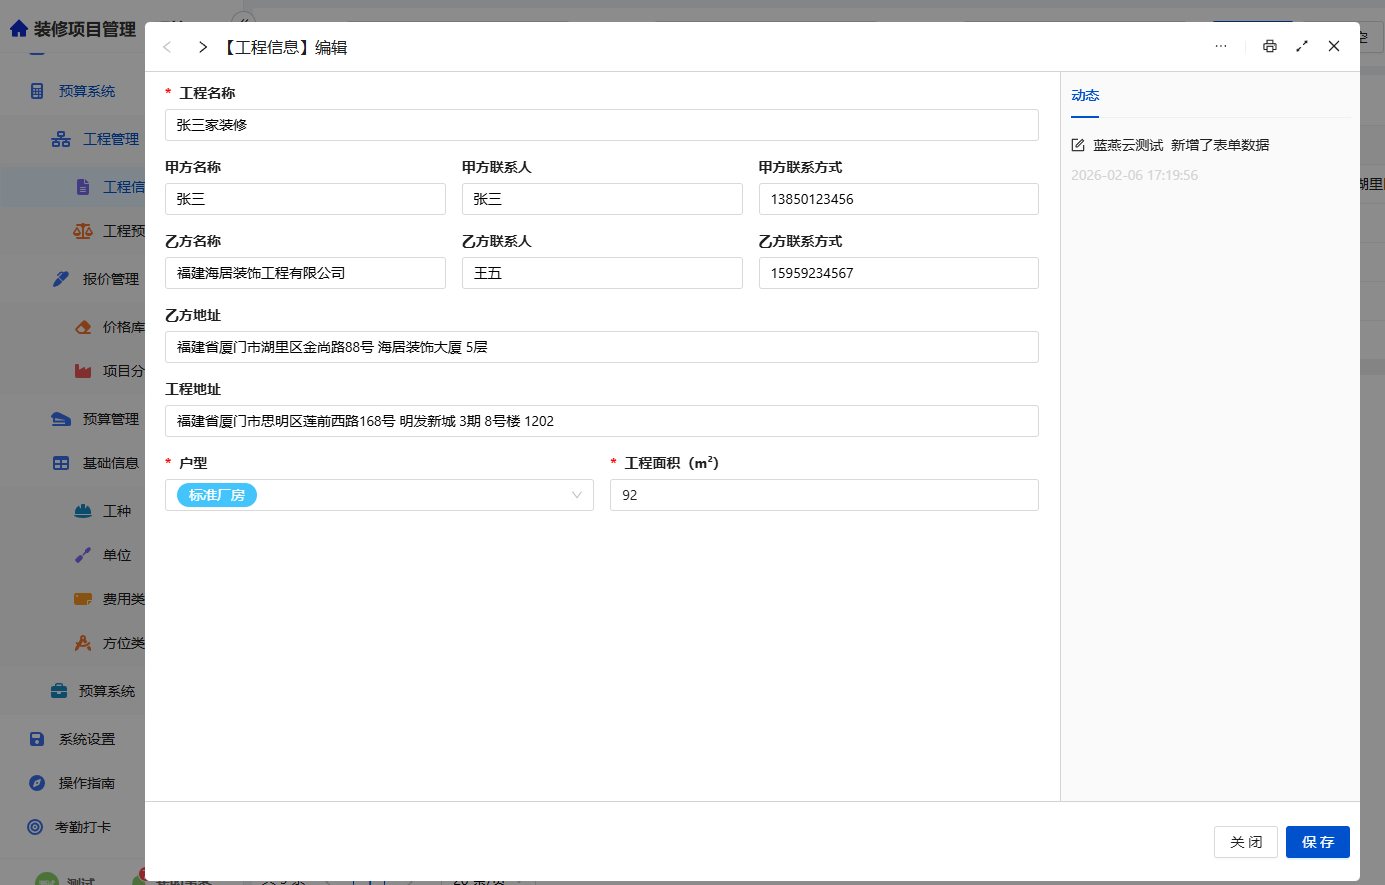Expand 报价管理 in the sidebar
The height and width of the screenshot is (885, 1385).
(x=110, y=279)
